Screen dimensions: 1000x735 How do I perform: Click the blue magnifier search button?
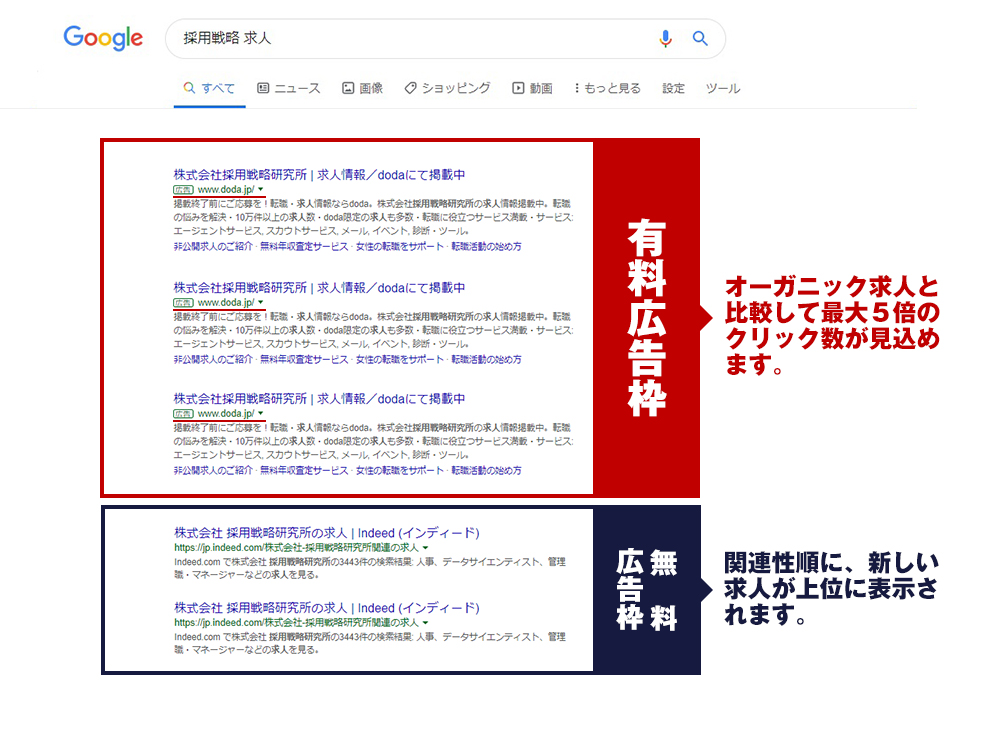pos(700,39)
